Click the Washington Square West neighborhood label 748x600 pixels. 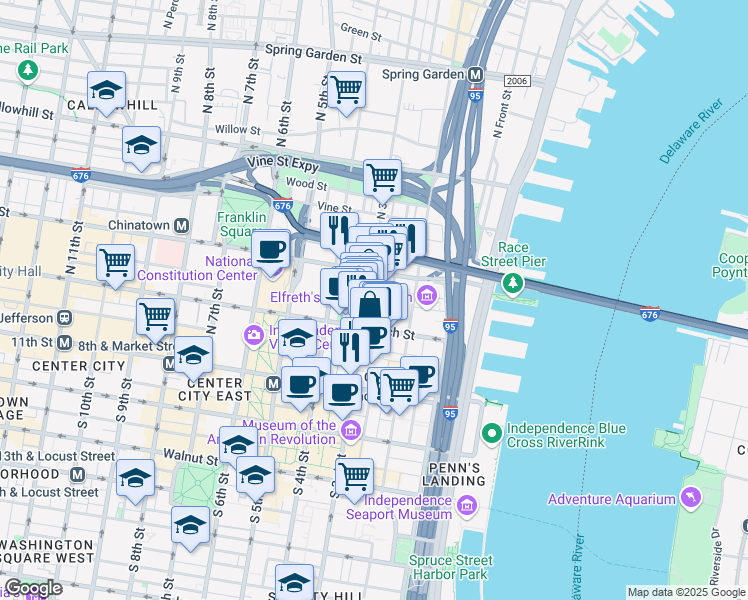coord(47,551)
